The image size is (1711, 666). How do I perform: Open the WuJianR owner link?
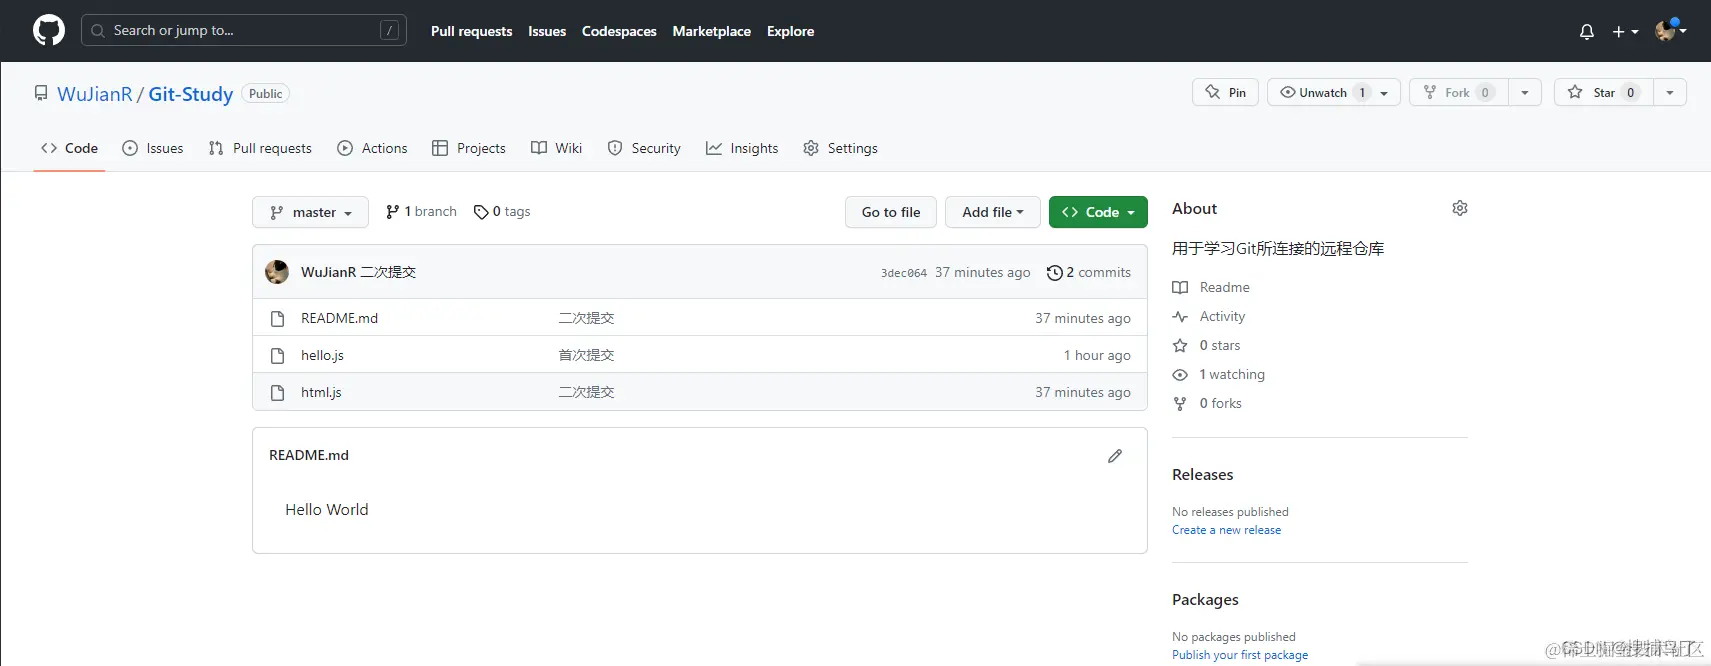point(94,94)
